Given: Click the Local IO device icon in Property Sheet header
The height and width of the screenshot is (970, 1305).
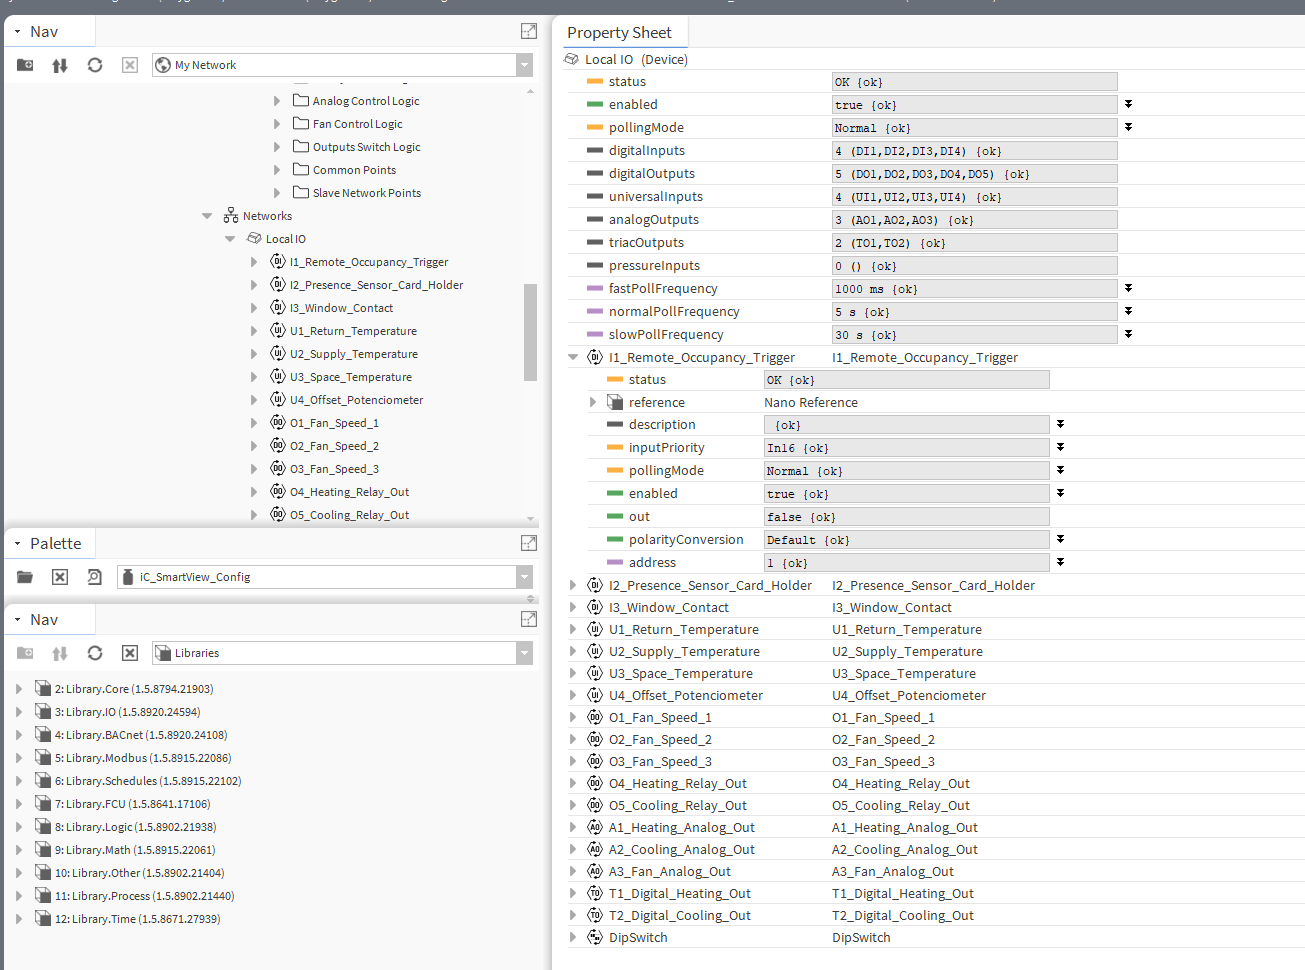Looking at the screenshot, I should pyautogui.click(x=572, y=60).
